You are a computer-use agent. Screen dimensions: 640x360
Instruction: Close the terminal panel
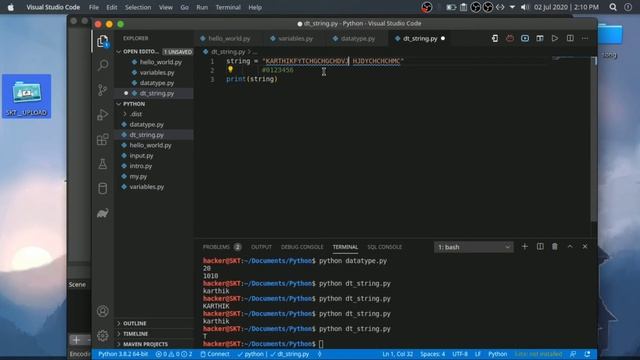click(x=585, y=247)
